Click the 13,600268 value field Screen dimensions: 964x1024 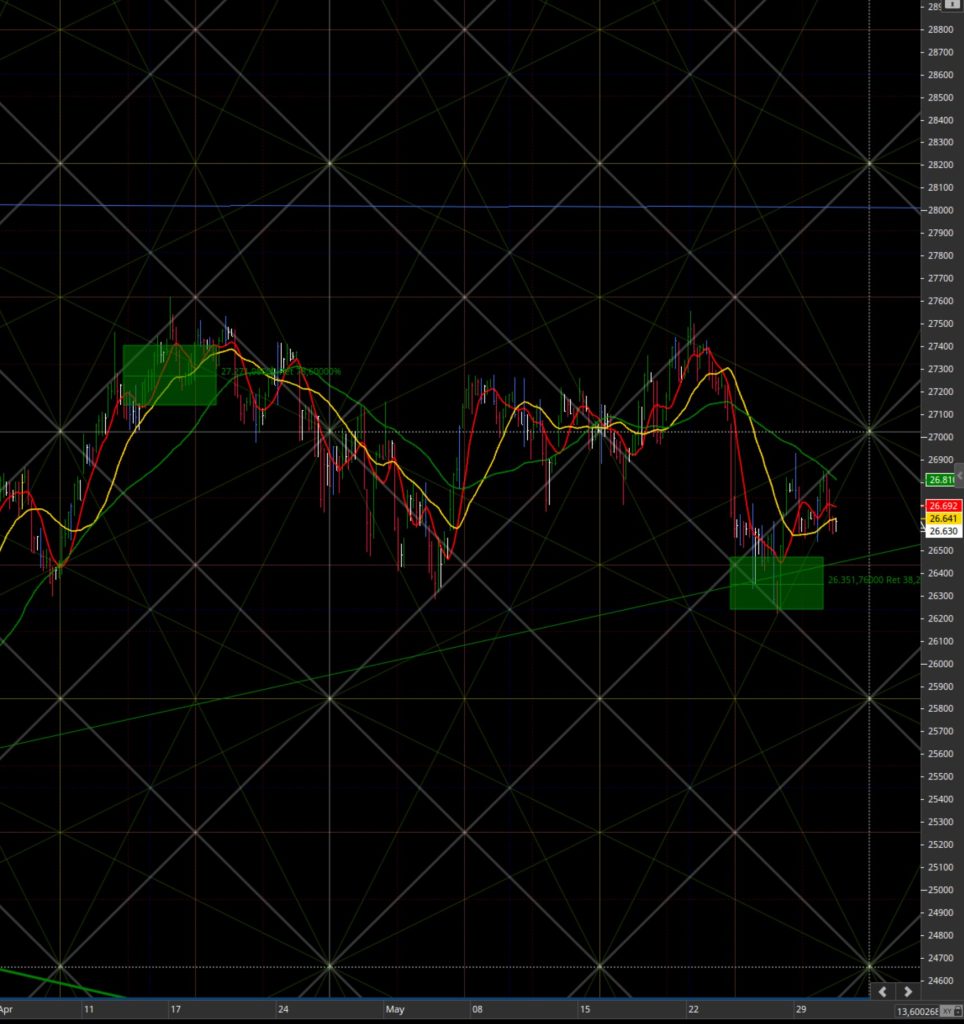pos(917,1012)
